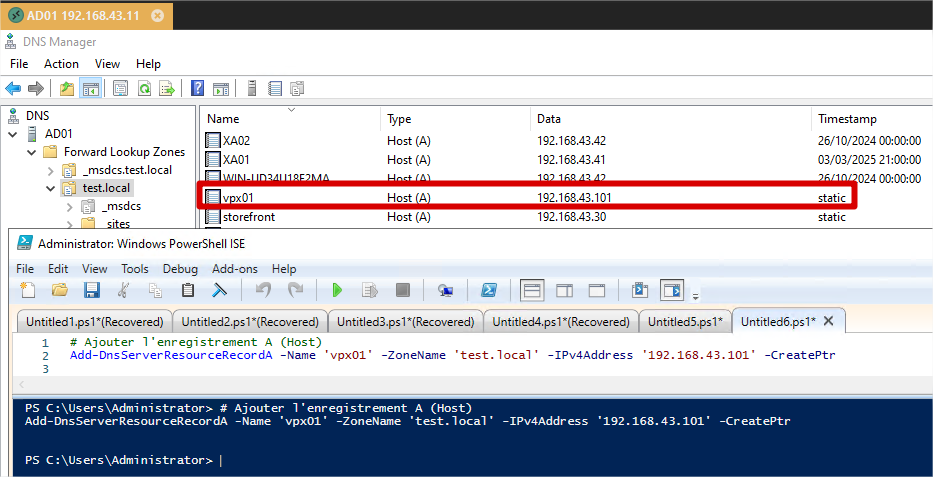Click the Back arrow in DNS Manager toolbar

[13, 89]
